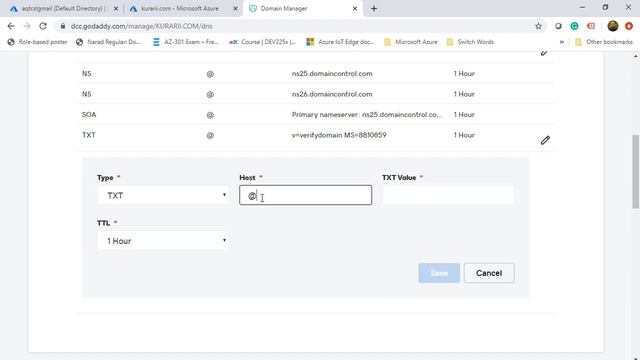Close the Domain Manager tab
Viewport: 640px width, 360px height.
(x=355, y=9)
